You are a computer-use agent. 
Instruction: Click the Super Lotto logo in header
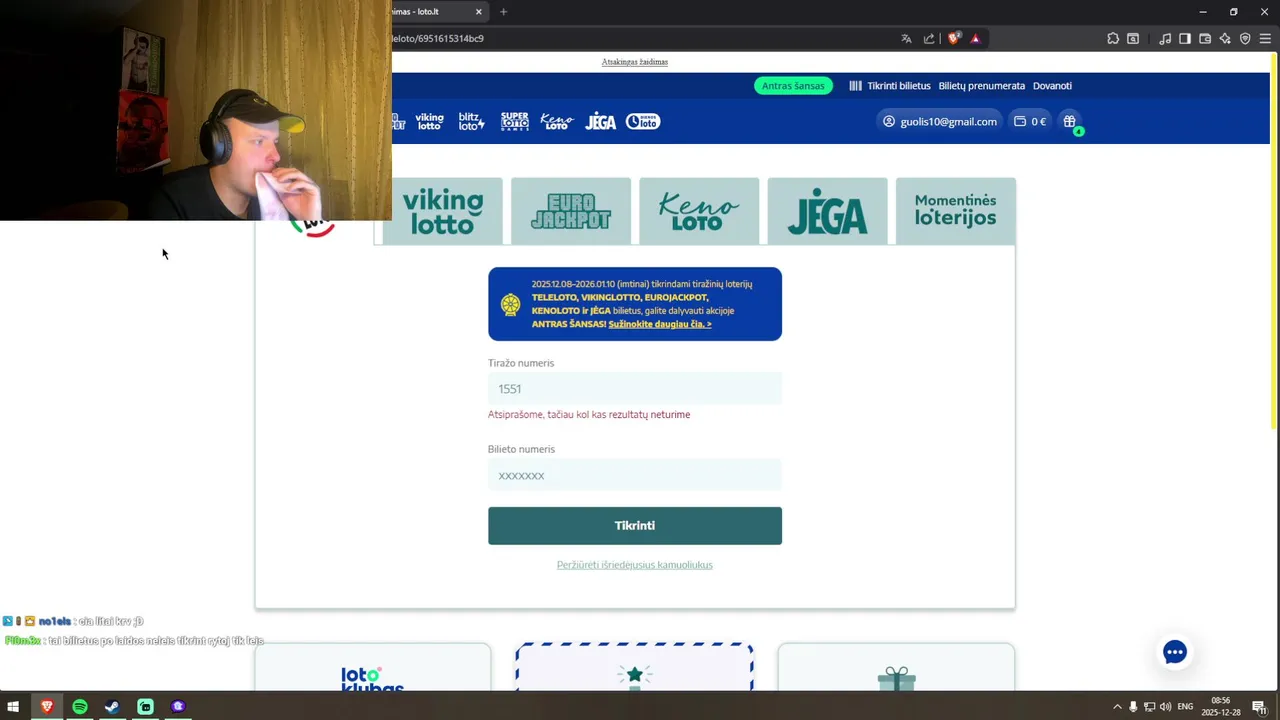(514, 121)
